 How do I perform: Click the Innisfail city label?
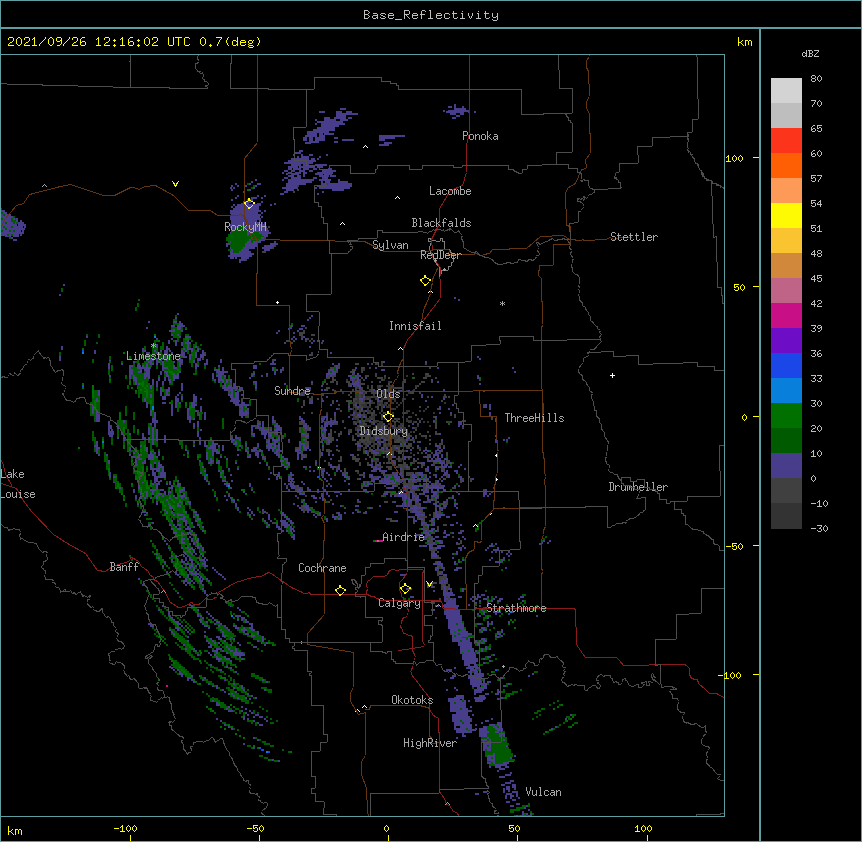tap(415, 326)
